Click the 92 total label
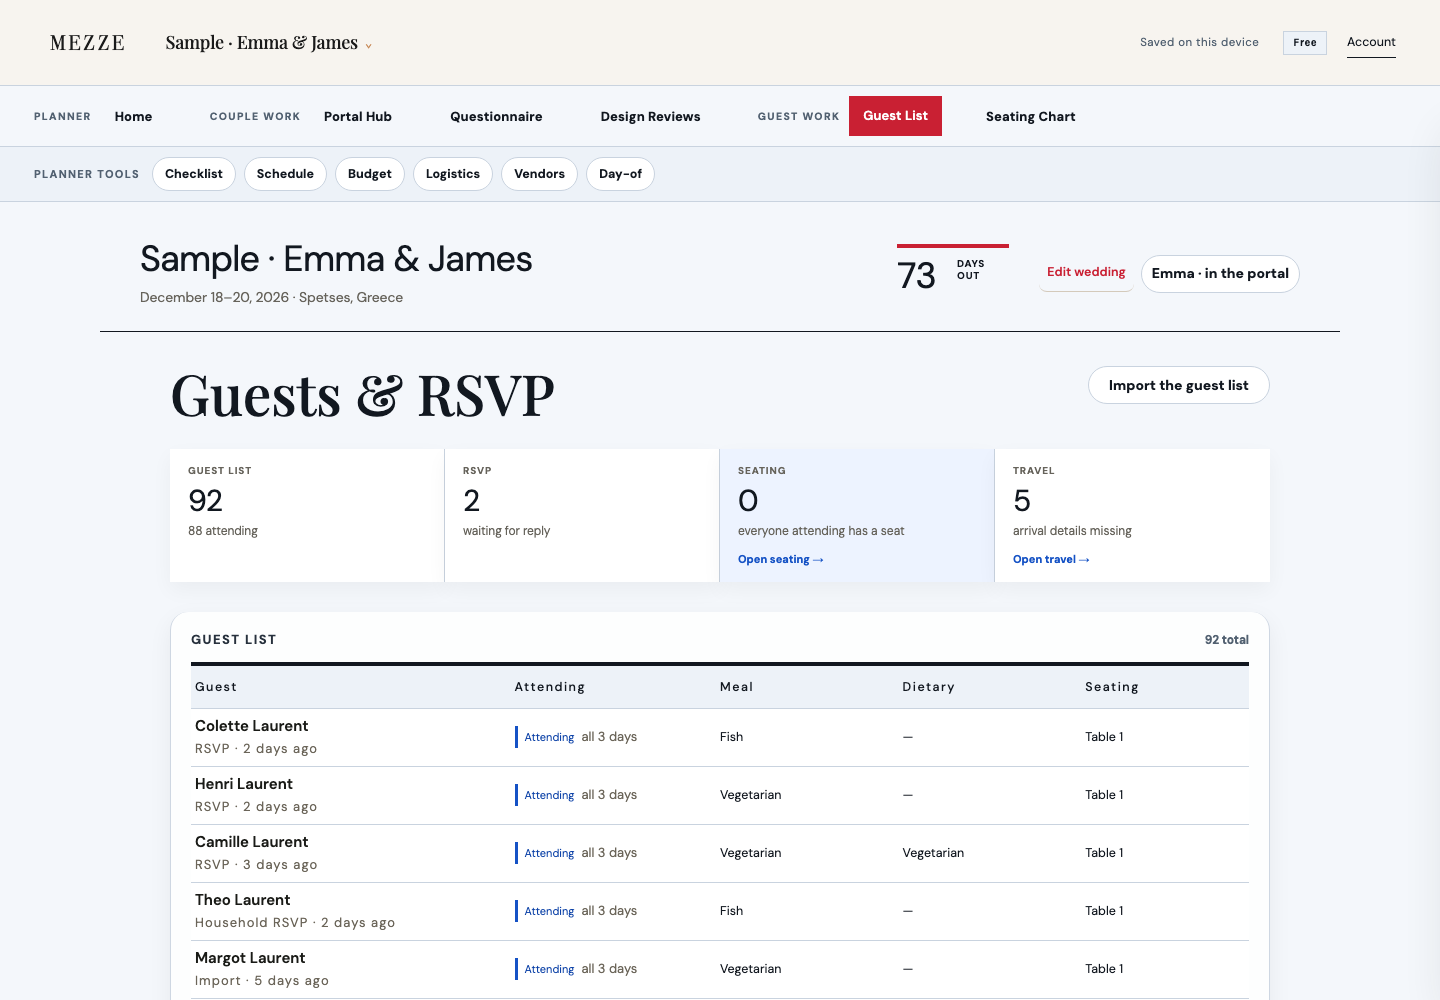Image resolution: width=1440 pixels, height=1000 pixels. (x=1226, y=640)
